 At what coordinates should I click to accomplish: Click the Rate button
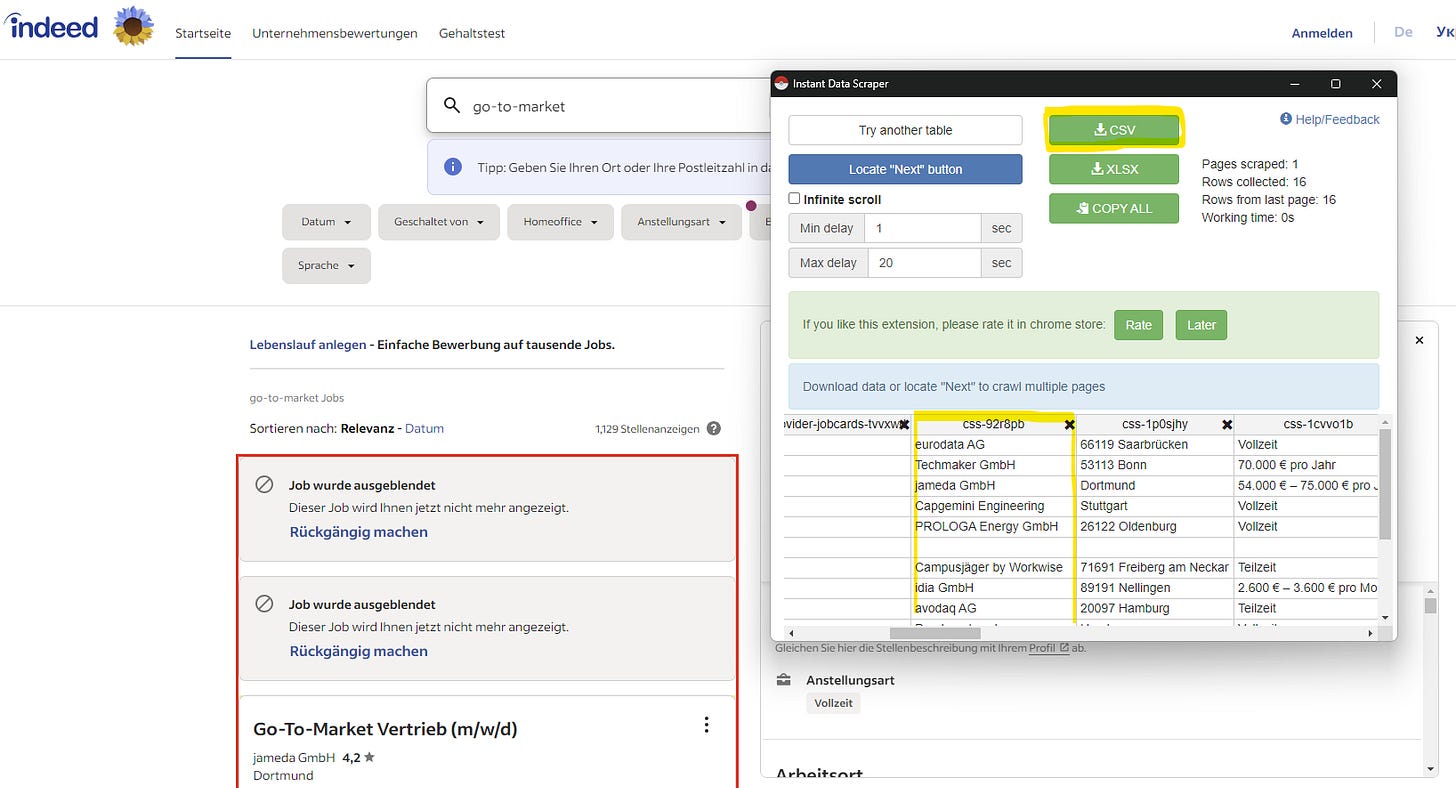tap(1138, 325)
